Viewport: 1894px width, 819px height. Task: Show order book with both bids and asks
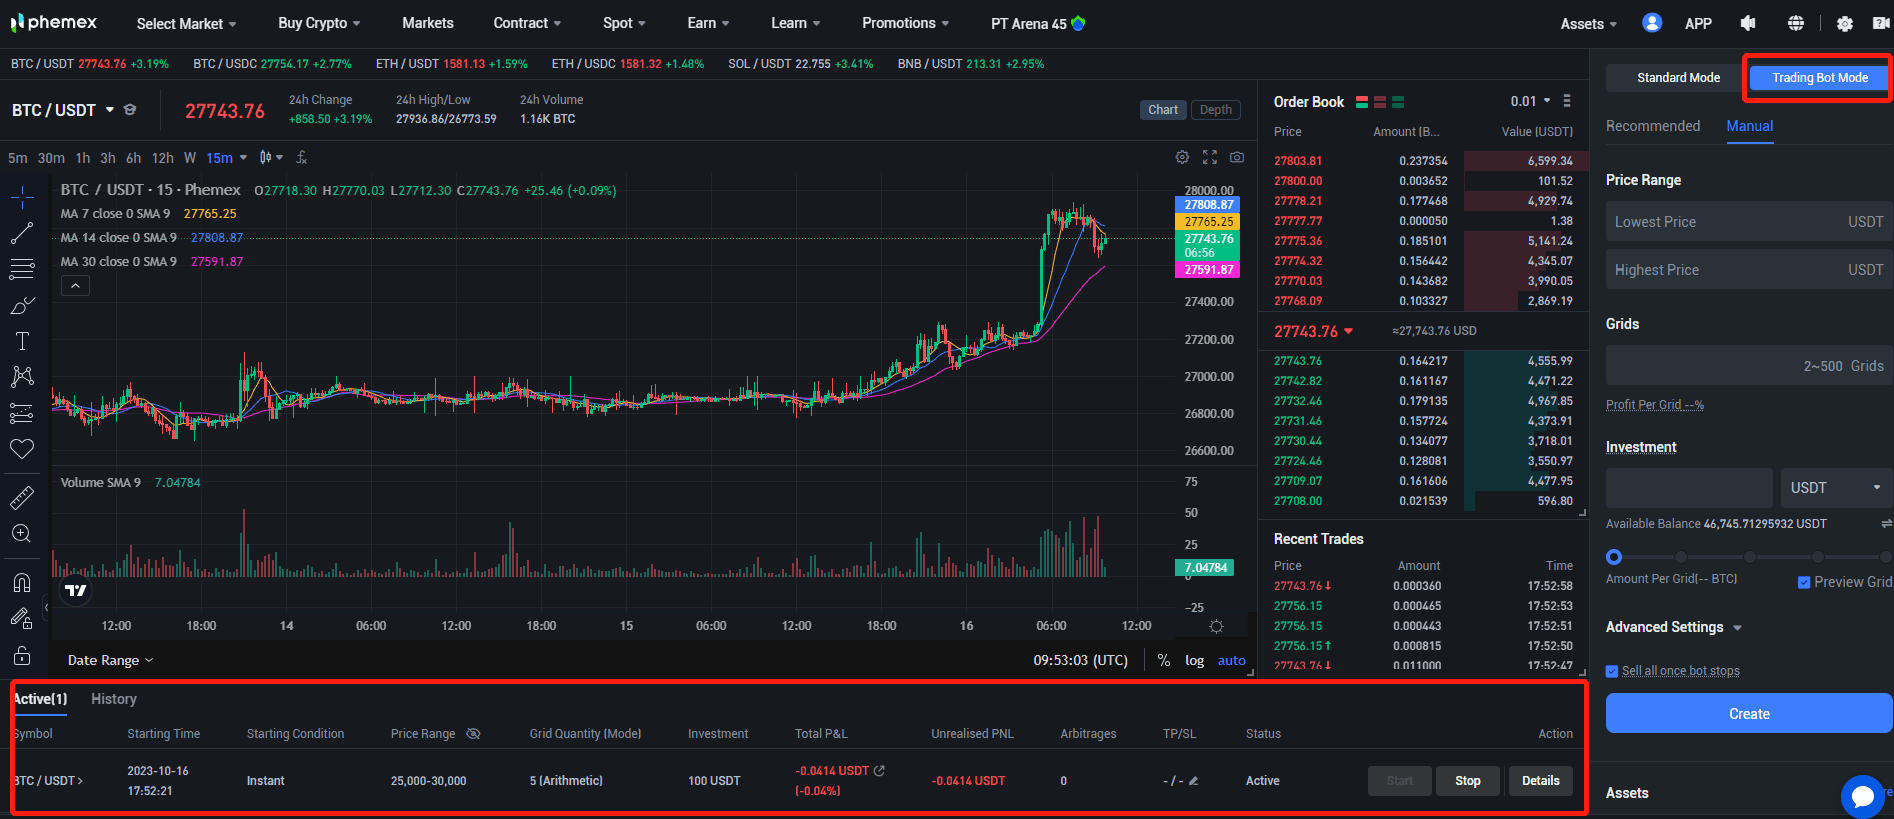(x=1362, y=102)
